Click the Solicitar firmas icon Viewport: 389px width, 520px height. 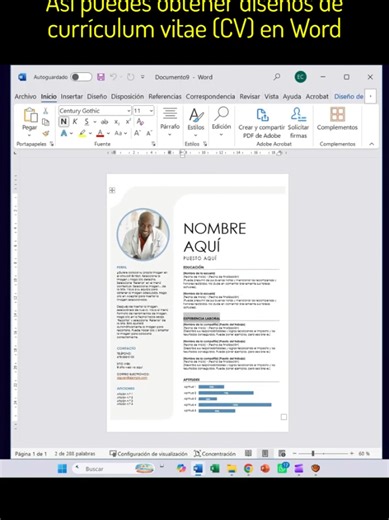point(298,115)
